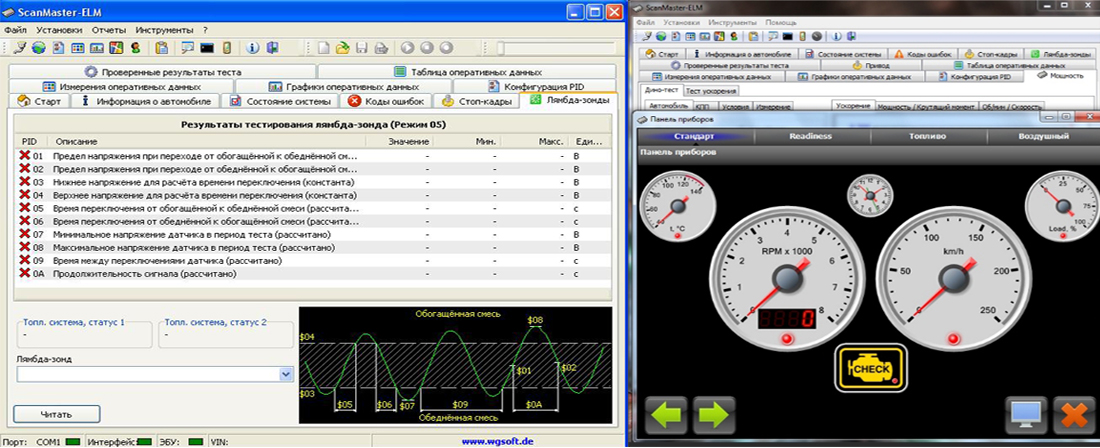
Task: Click the monitor icon on the dashboard panel
Action: tap(1026, 414)
